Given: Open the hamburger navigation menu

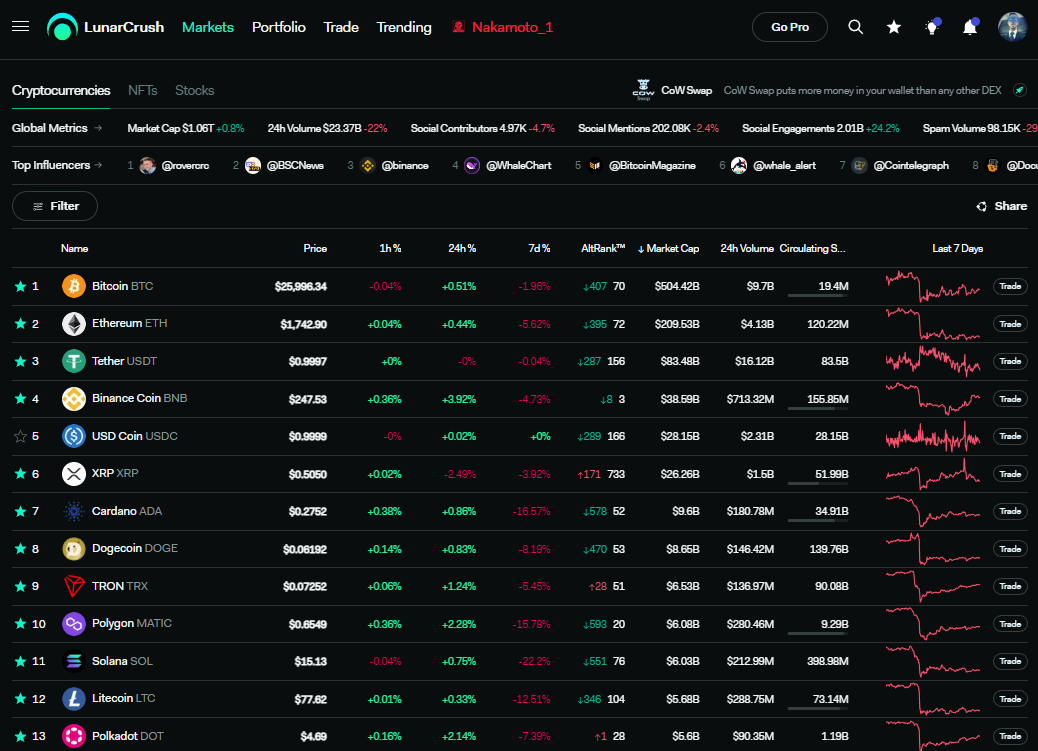Looking at the screenshot, I should coord(21,26).
